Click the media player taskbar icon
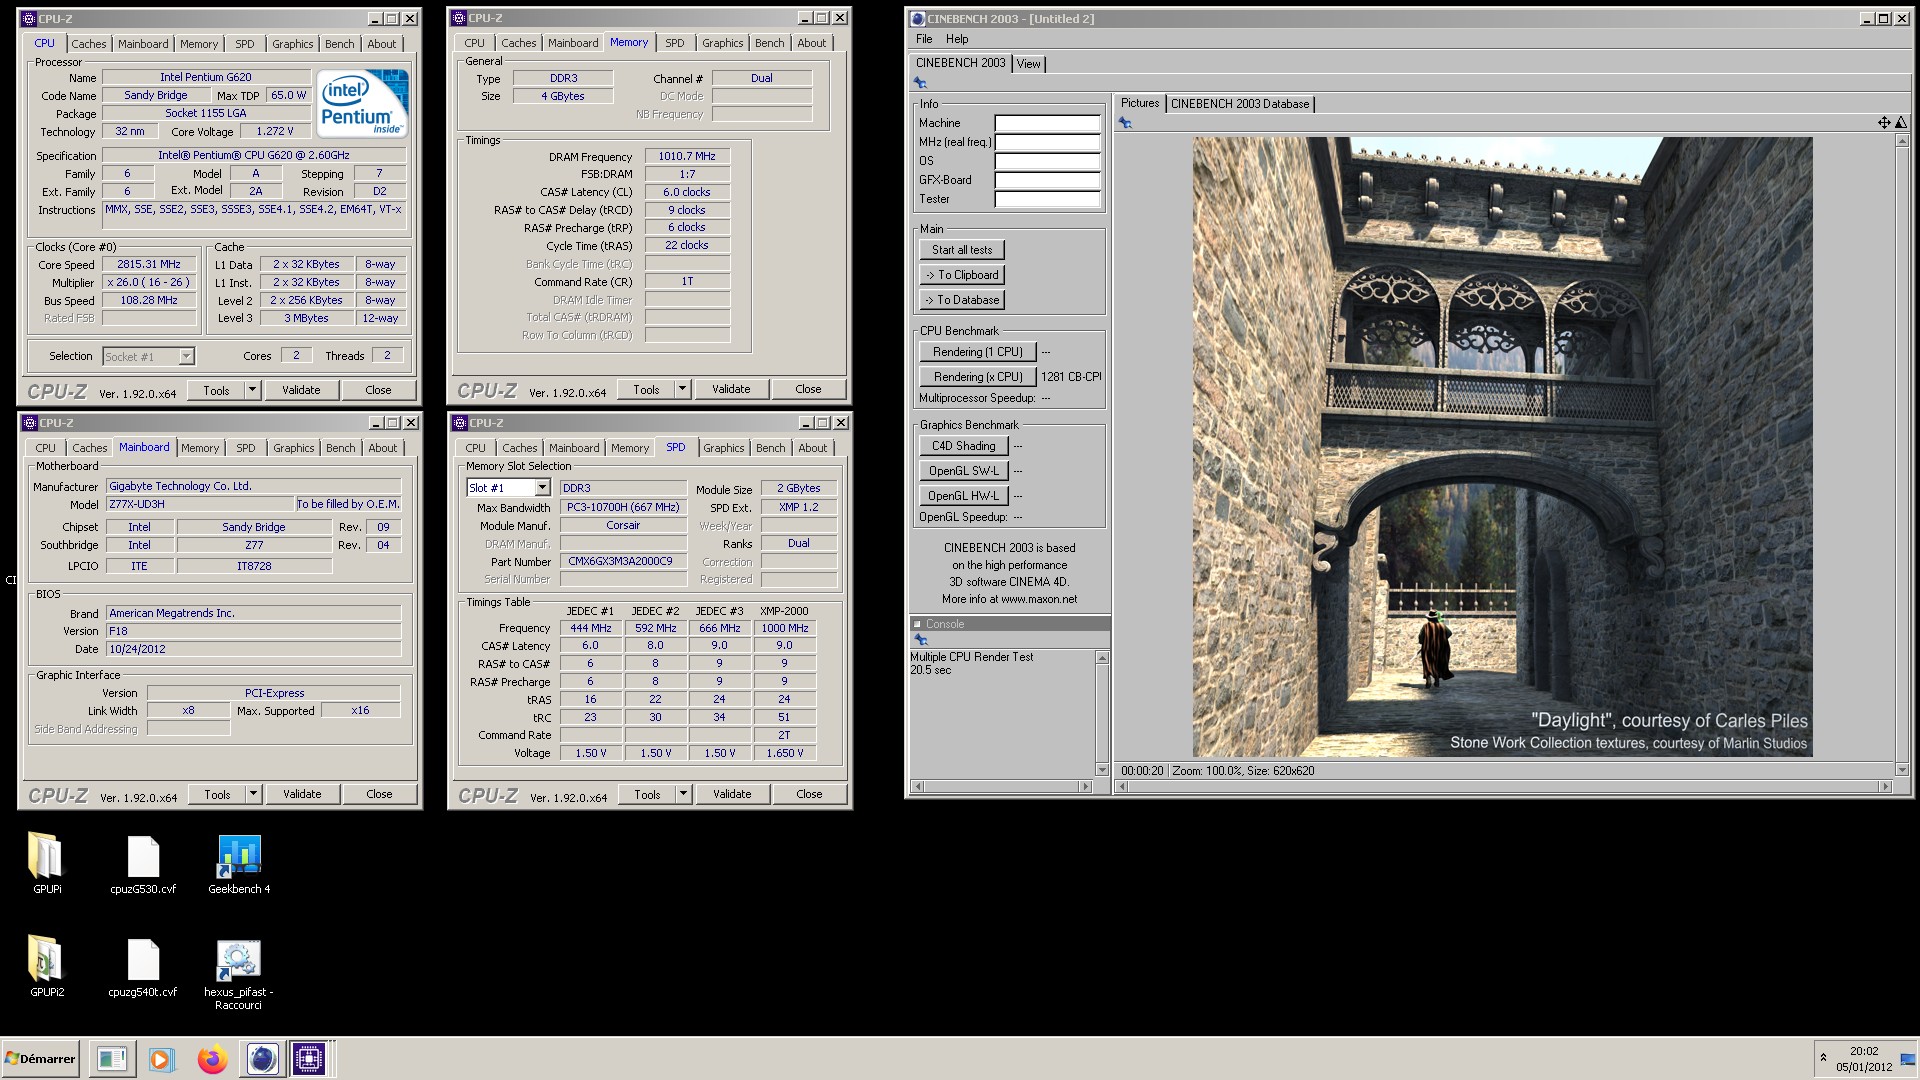Screen dimensions: 1920x1080 [x=161, y=1059]
